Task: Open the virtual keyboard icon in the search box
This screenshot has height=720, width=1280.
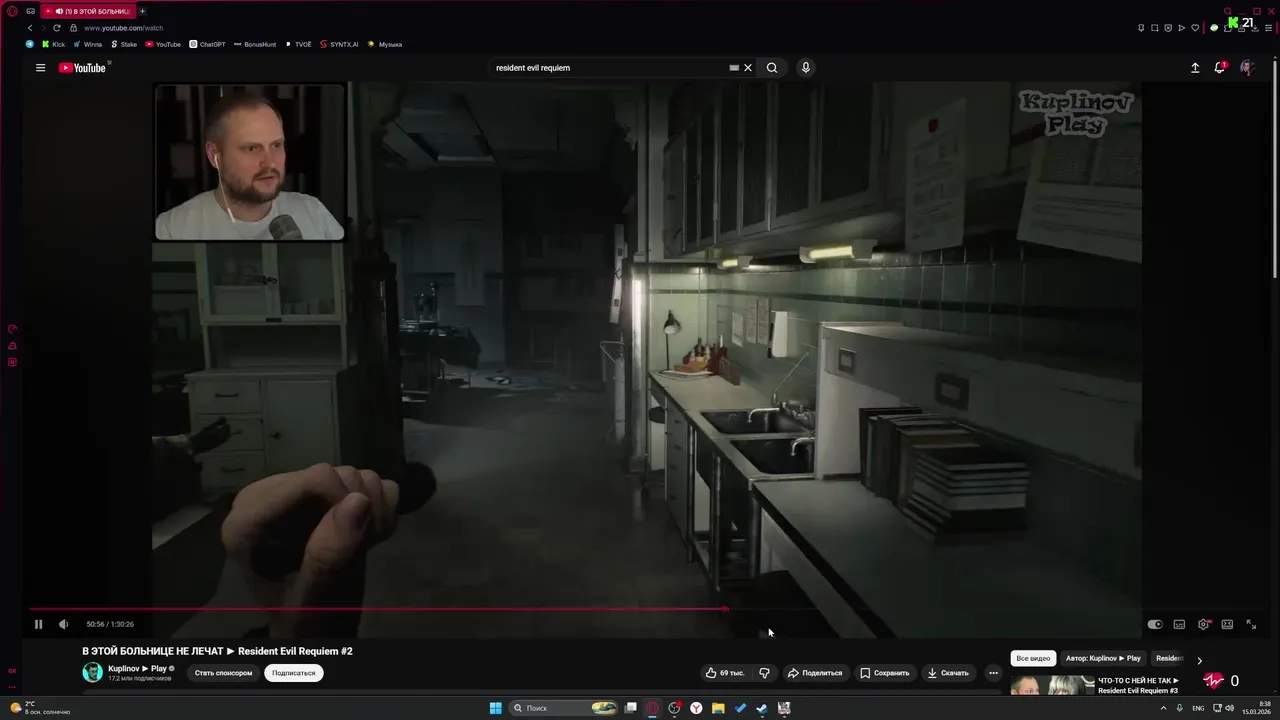Action: (734, 68)
